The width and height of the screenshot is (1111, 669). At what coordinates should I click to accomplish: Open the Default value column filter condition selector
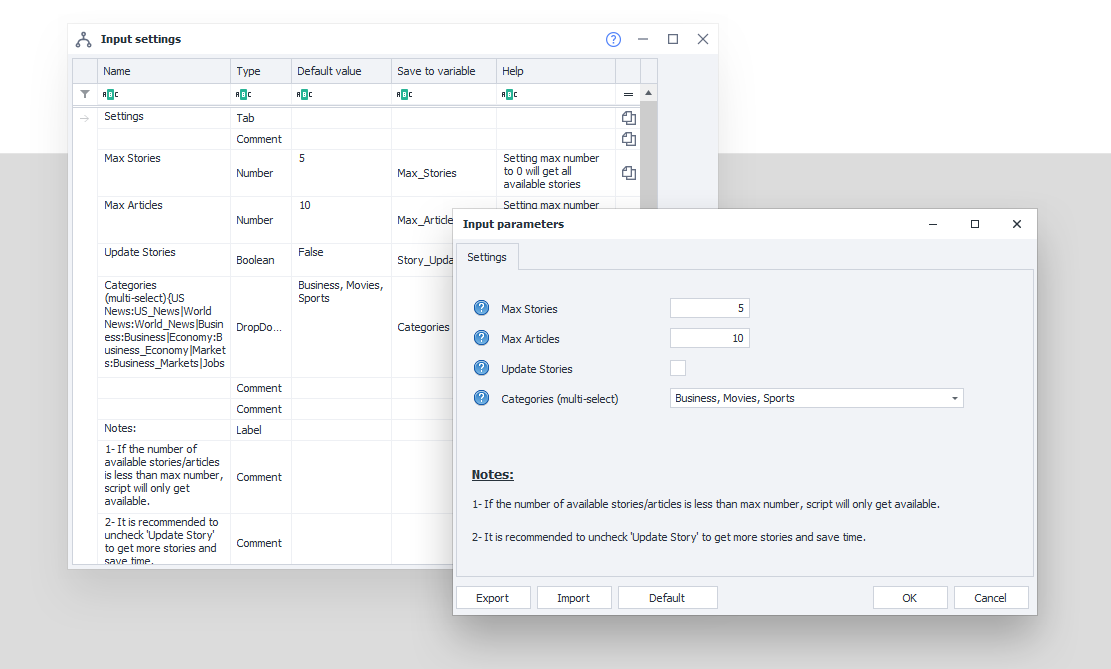pos(305,95)
